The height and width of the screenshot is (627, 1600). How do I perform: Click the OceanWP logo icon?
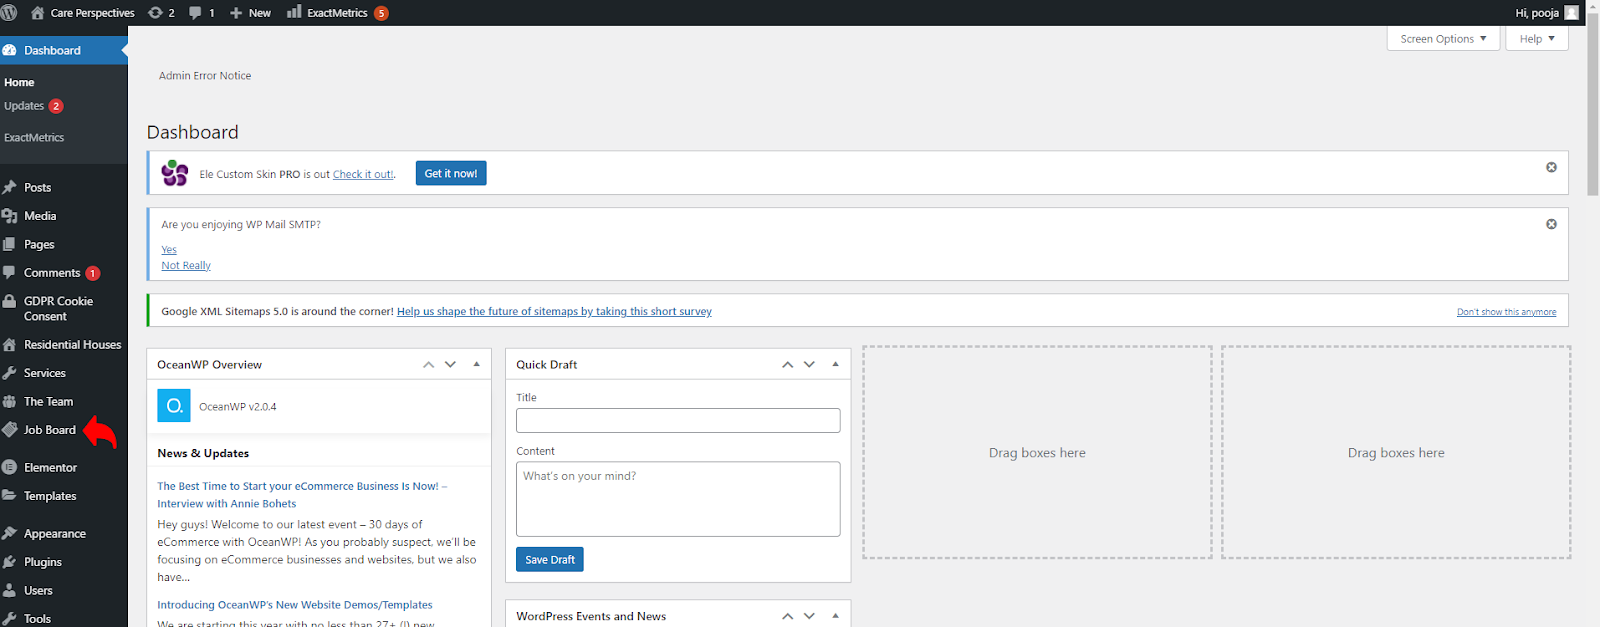[174, 406]
